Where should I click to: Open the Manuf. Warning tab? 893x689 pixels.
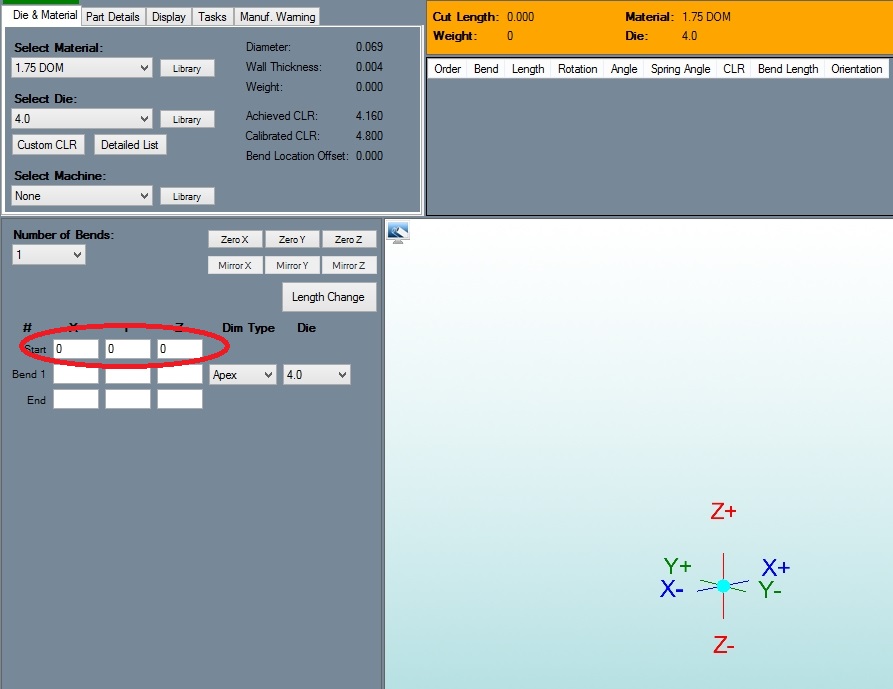(277, 17)
